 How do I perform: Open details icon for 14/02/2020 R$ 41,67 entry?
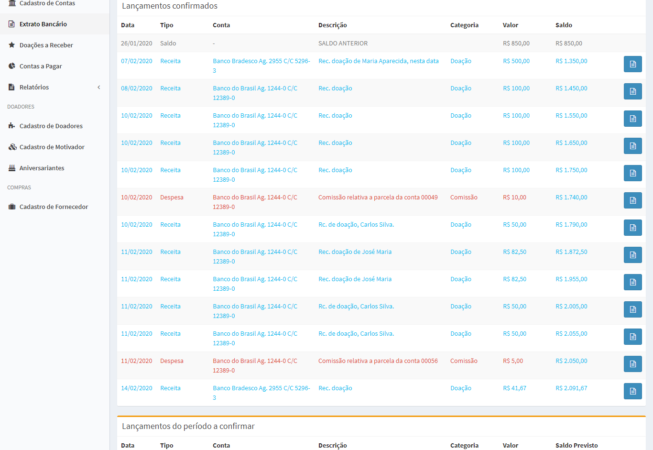(632, 391)
